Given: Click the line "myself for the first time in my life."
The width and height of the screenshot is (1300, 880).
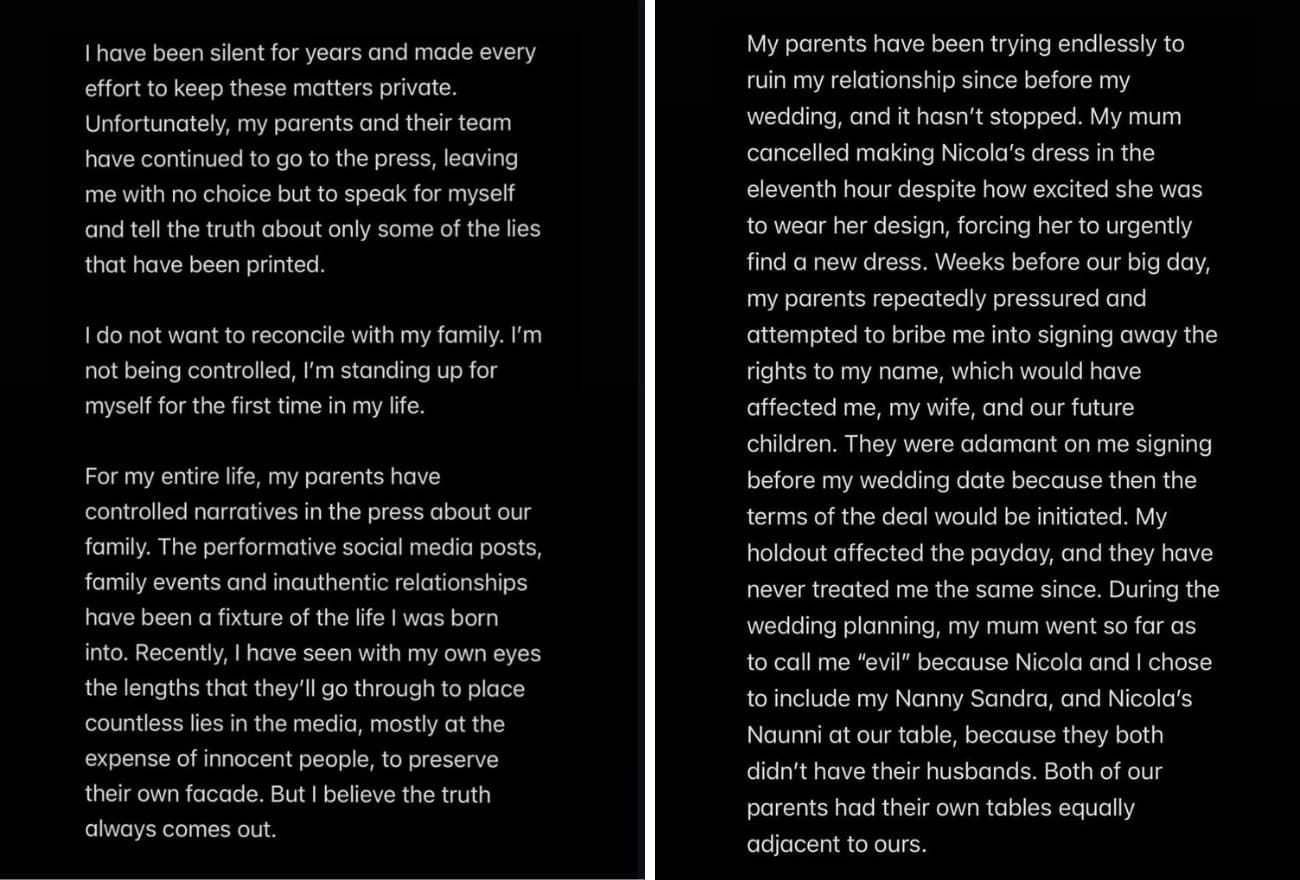Looking at the screenshot, I should (254, 406).
